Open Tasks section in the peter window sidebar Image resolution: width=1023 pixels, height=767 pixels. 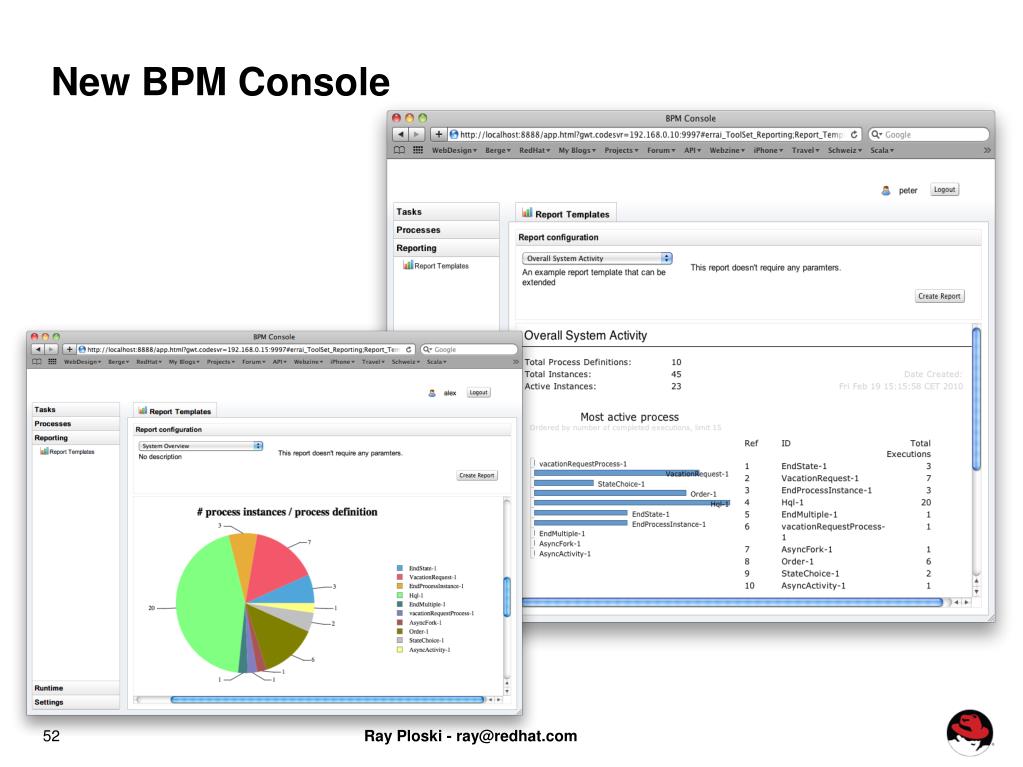446,211
